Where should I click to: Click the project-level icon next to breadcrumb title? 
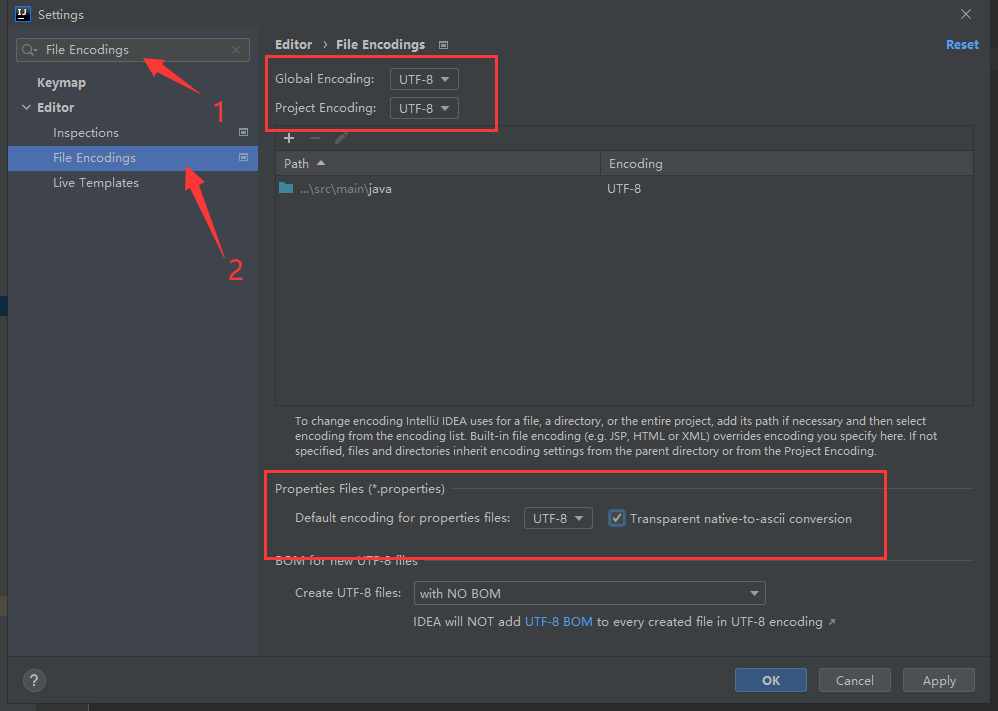(x=444, y=45)
